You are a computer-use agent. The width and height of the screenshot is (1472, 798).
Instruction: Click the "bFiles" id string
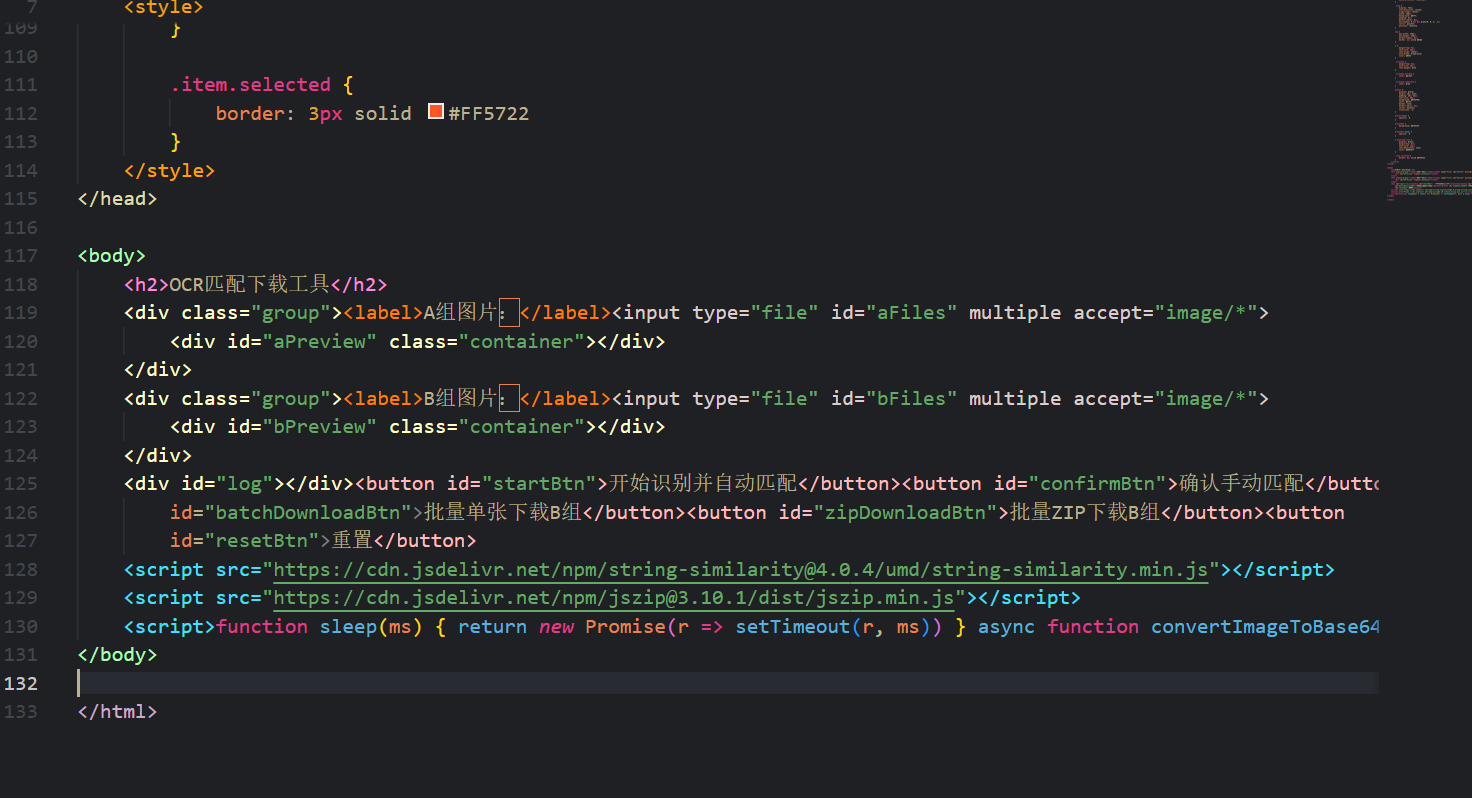911,399
